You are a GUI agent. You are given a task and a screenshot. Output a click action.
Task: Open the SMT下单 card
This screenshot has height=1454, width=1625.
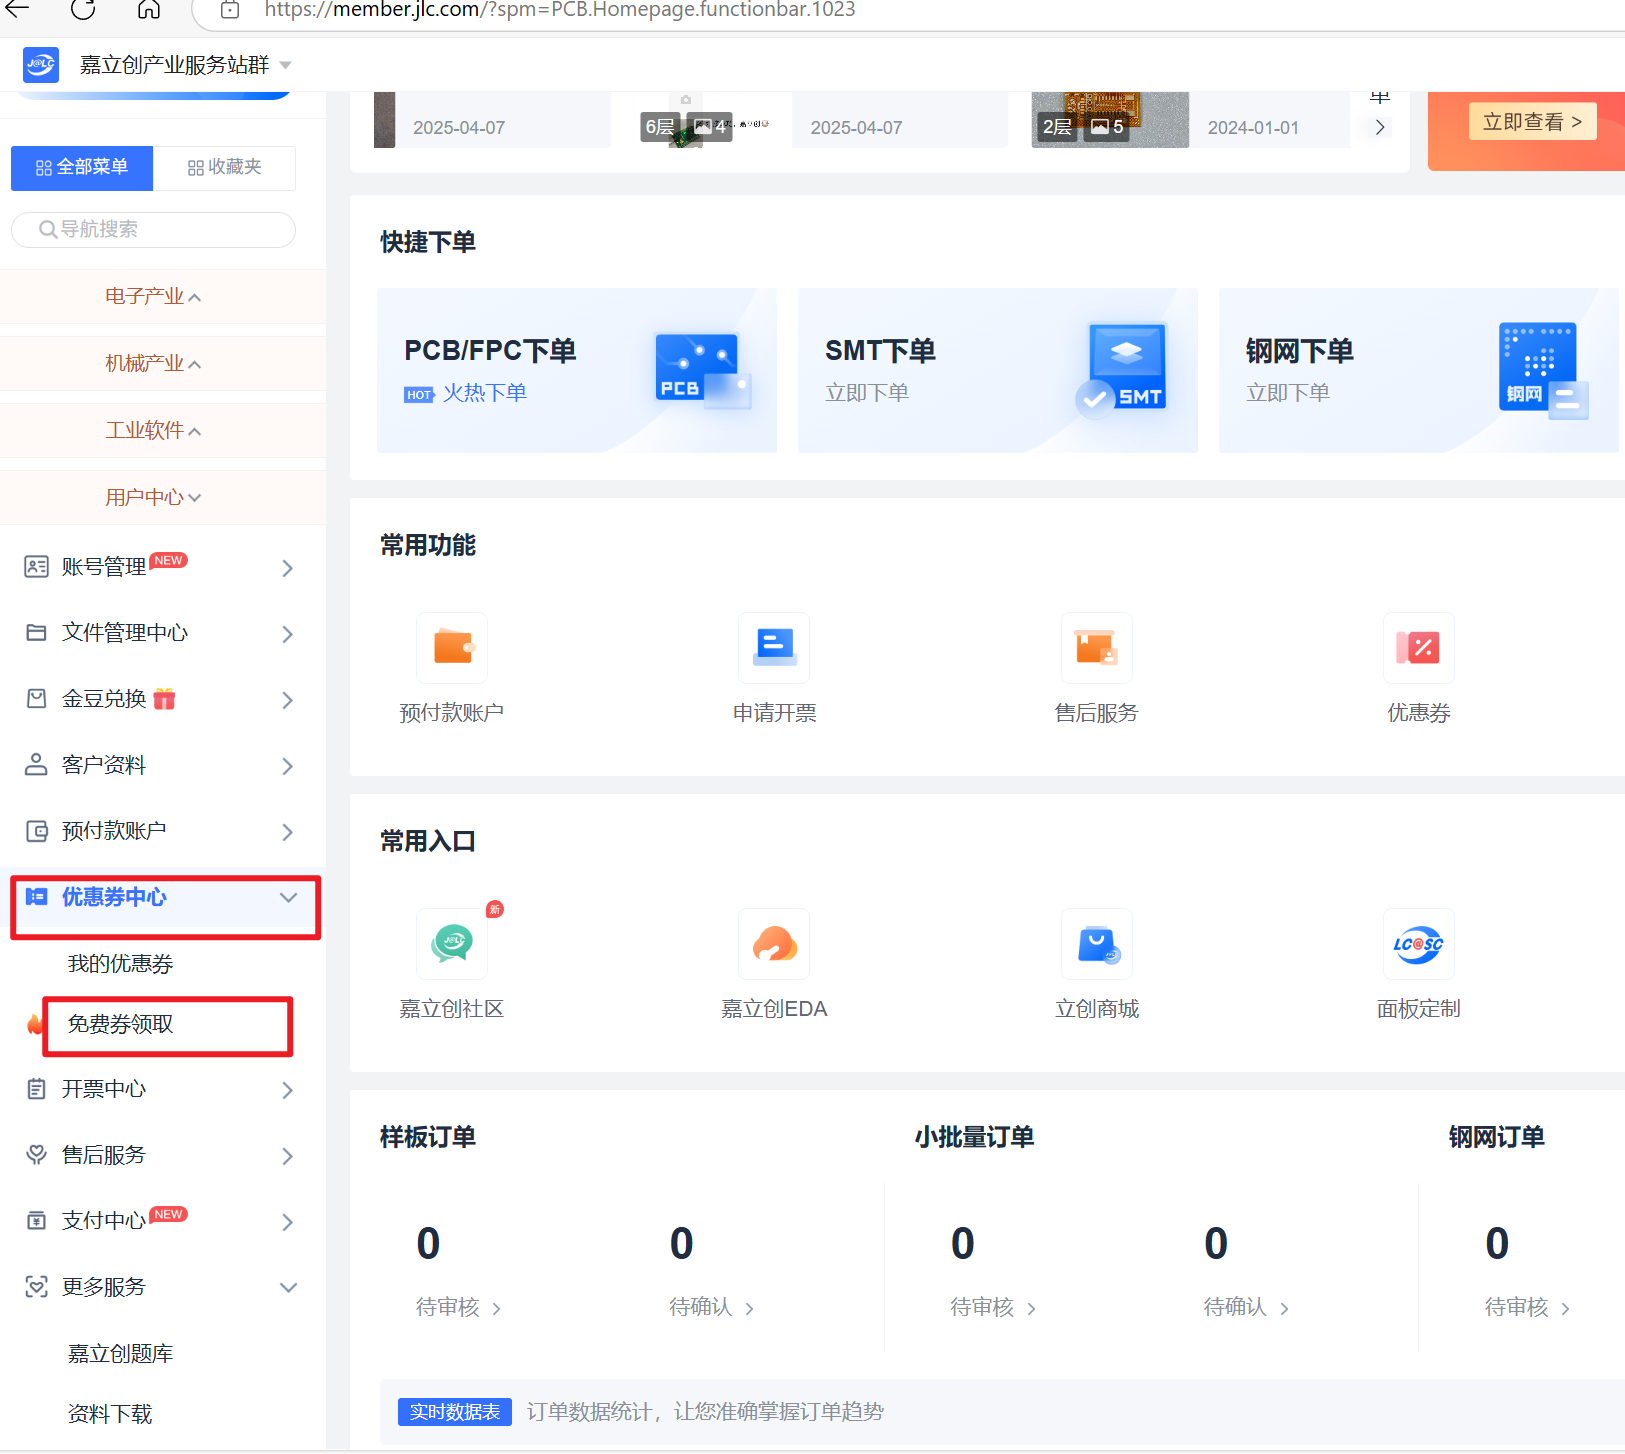[998, 370]
